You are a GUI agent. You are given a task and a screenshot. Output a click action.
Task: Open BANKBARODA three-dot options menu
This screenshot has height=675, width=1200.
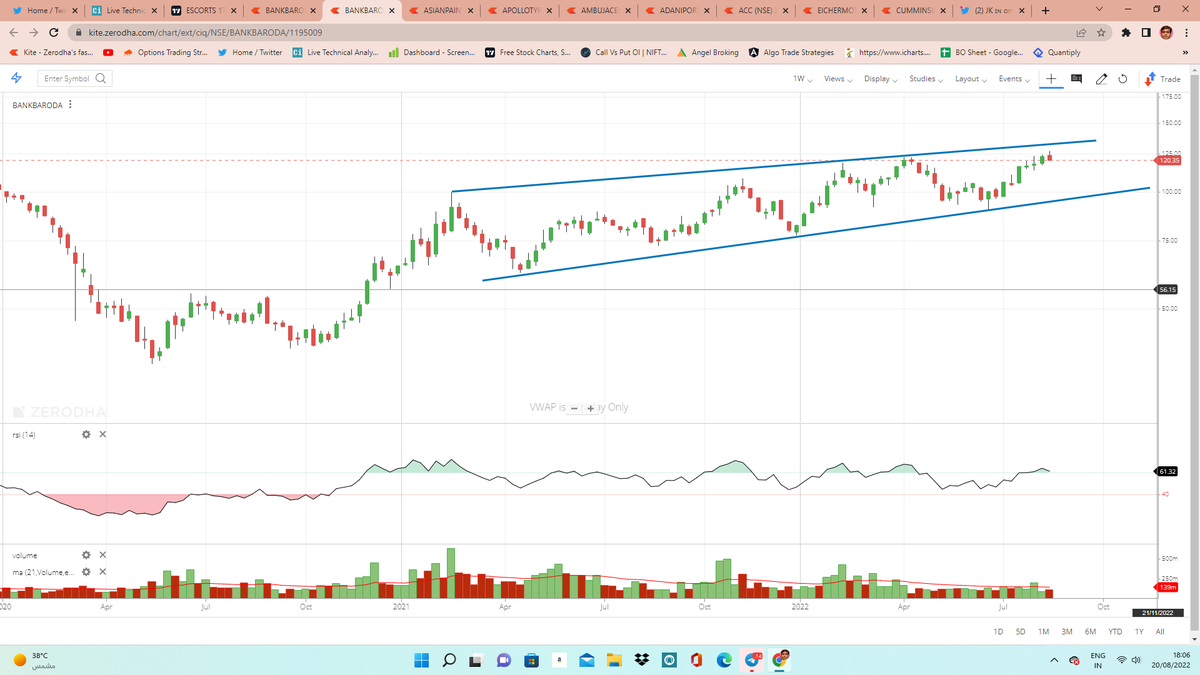coord(69,105)
